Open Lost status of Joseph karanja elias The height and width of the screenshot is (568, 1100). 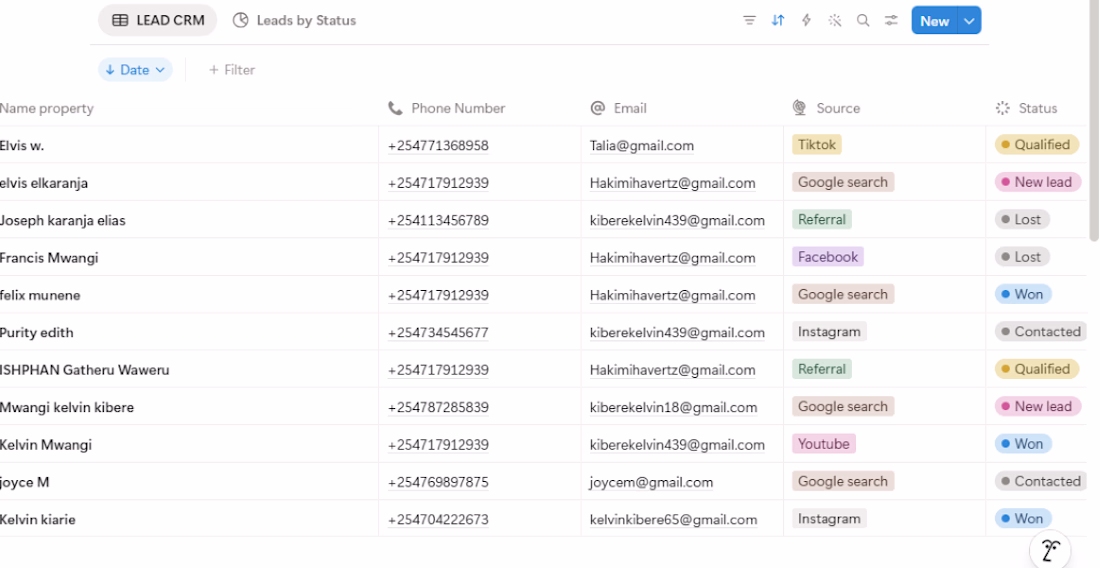point(1022,219)
